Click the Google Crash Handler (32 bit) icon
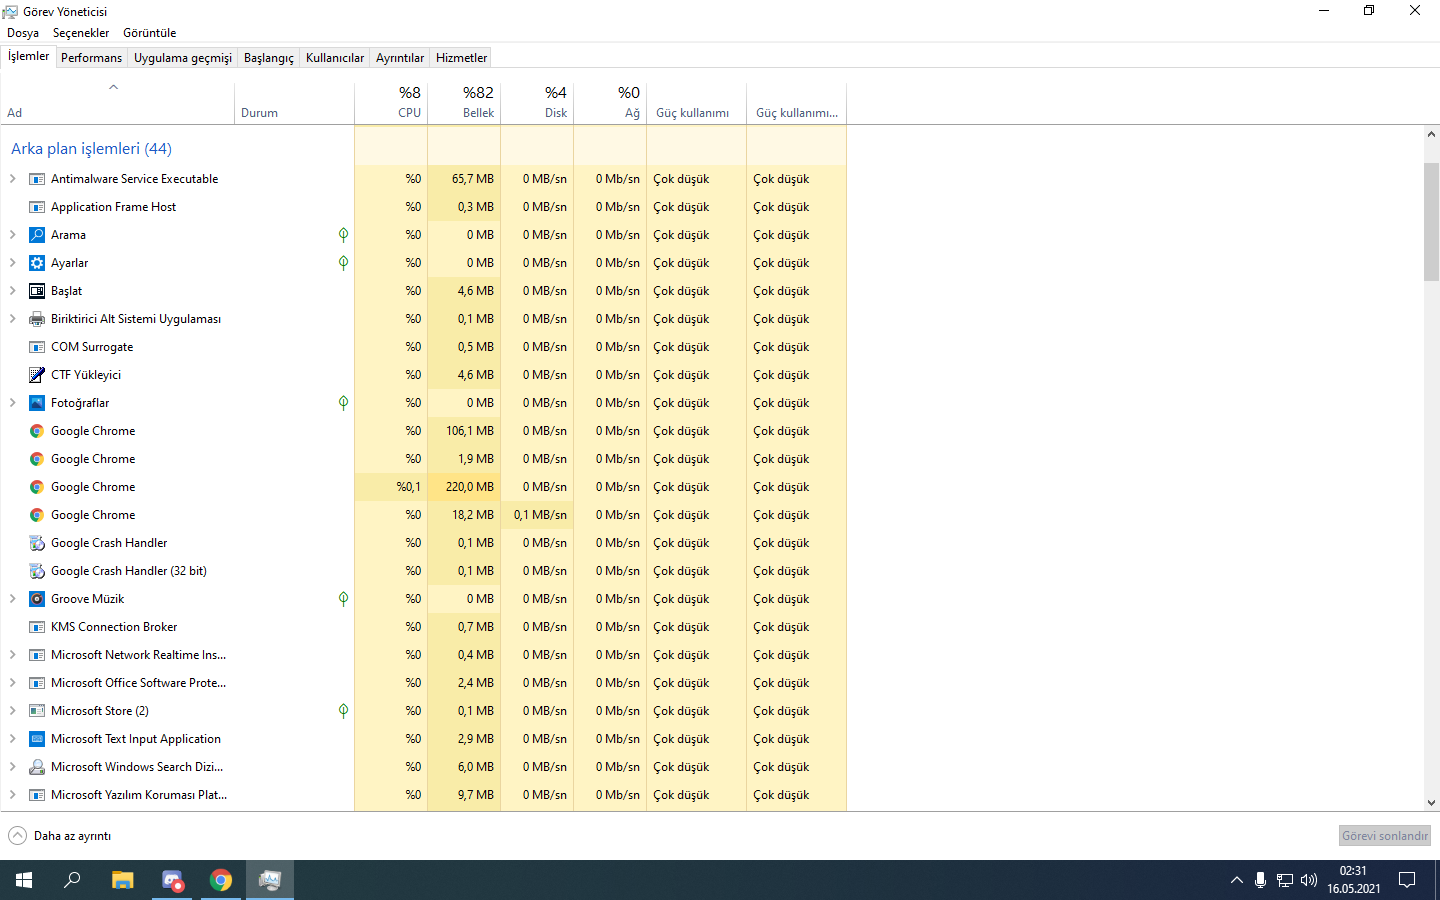This screenshot has height=900, width=1440. pyautogui.click(x=37, y=571)
